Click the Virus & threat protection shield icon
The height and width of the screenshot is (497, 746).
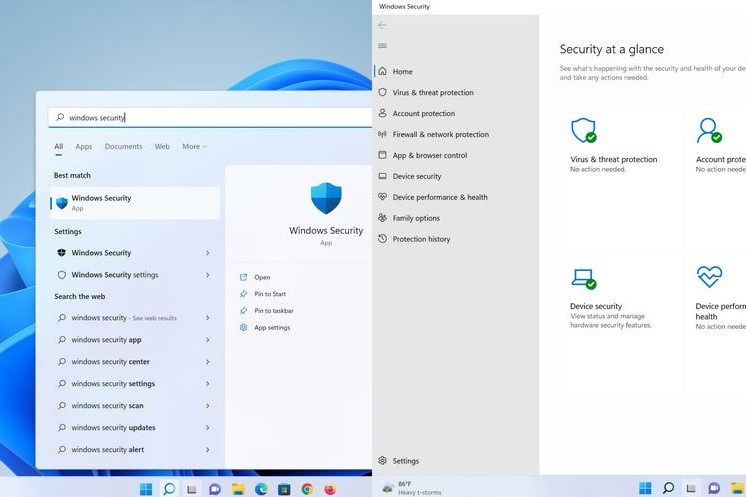coord(583,131)
